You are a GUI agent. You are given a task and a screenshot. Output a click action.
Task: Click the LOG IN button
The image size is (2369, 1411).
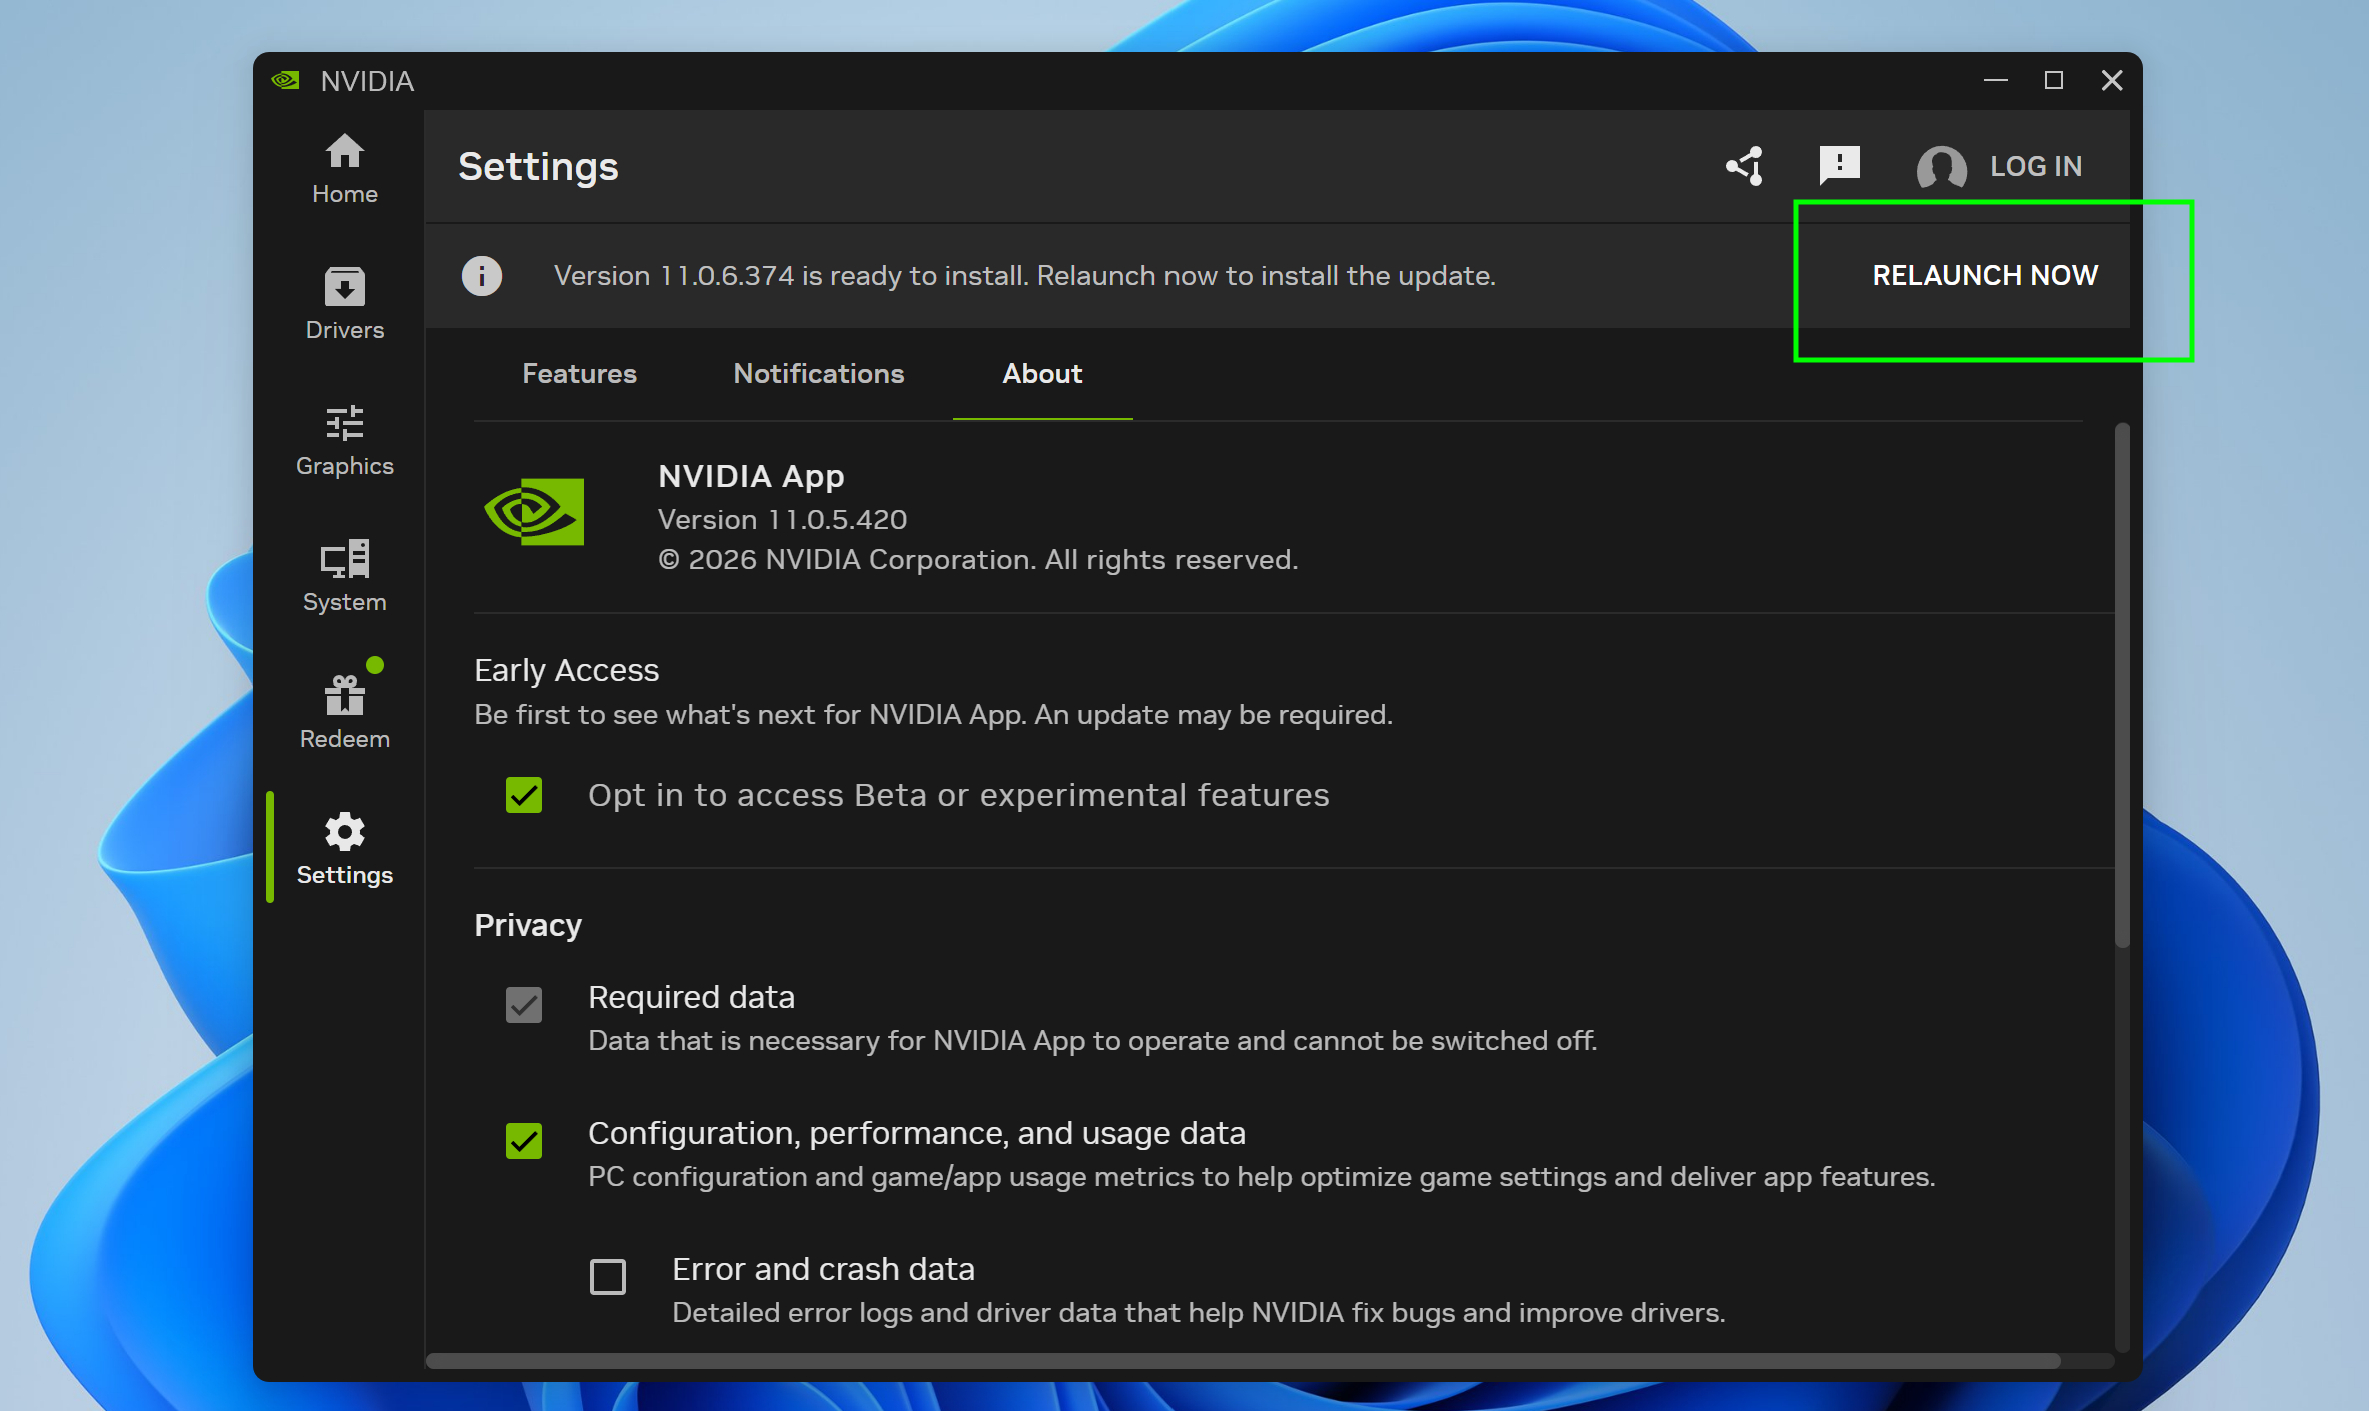pyautogui.click(x=2036, y=166)
